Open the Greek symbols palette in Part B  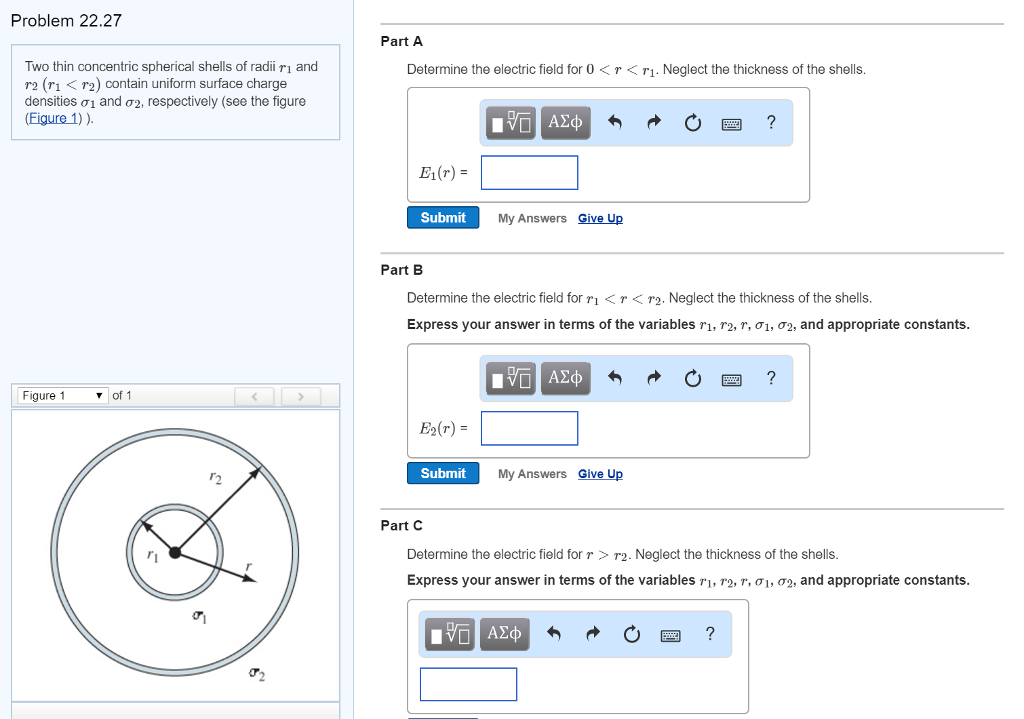click(x=565, y=378)
